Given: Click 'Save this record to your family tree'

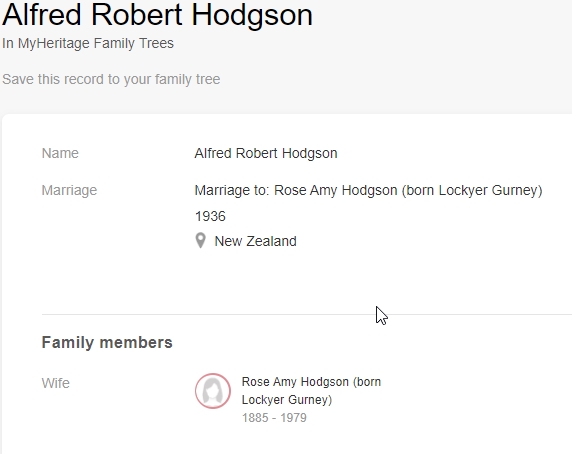Looking at the screenshot, I should click(x=111, y=79).
